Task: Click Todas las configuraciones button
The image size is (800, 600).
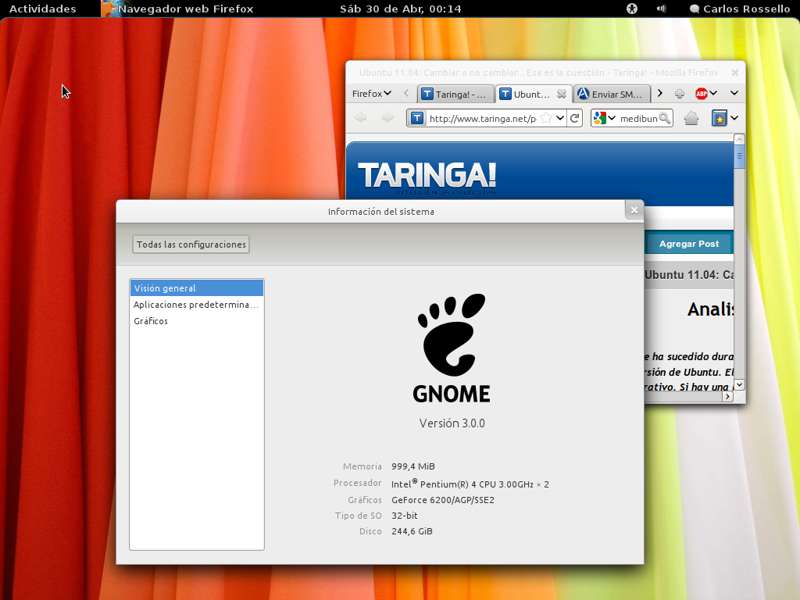Action: click(191, 244)
